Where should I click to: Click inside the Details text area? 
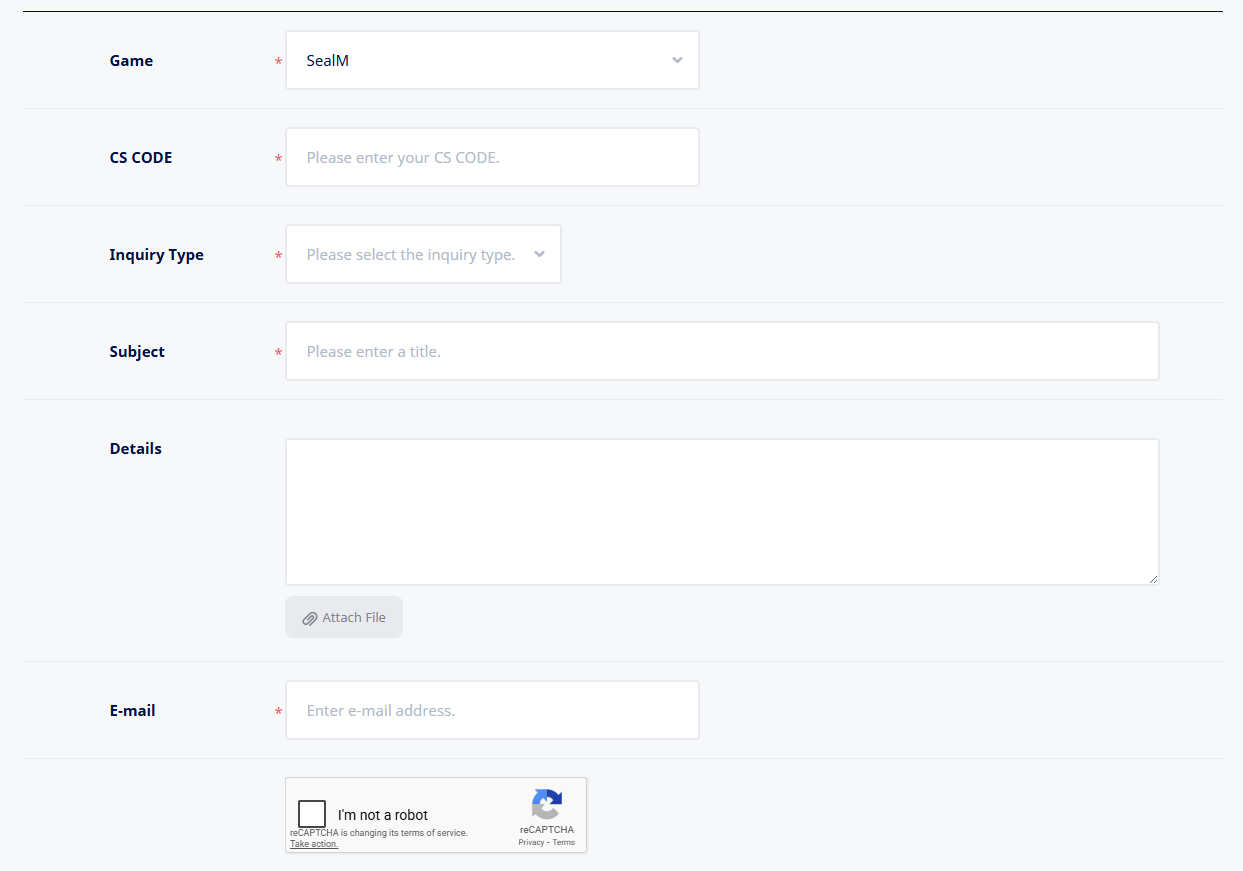(722, 512)
